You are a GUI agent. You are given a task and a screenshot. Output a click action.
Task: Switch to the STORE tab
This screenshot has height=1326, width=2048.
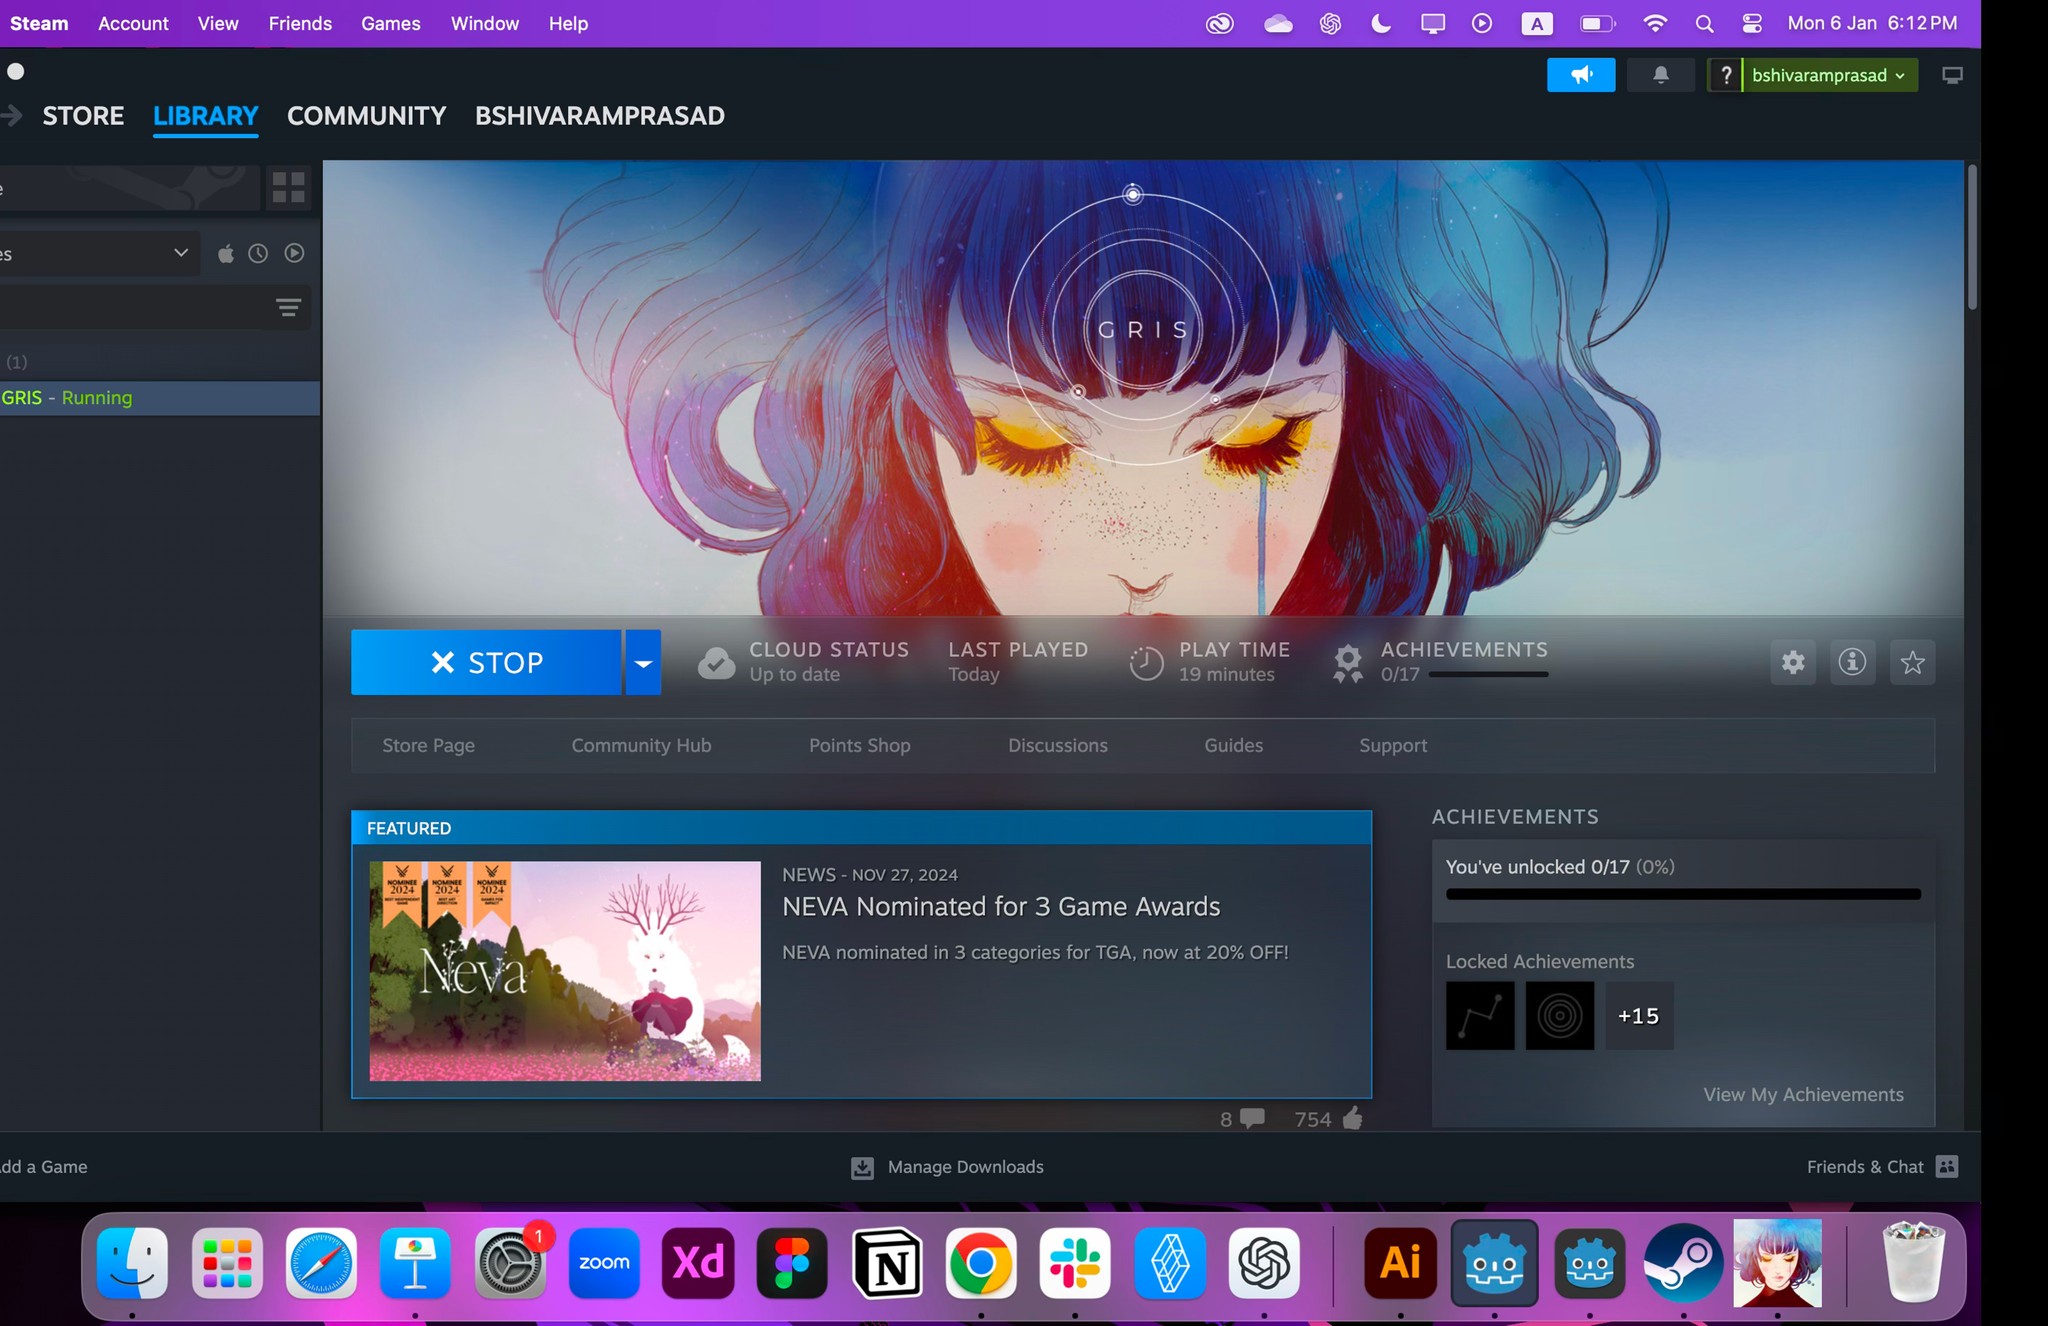(83, 116)
